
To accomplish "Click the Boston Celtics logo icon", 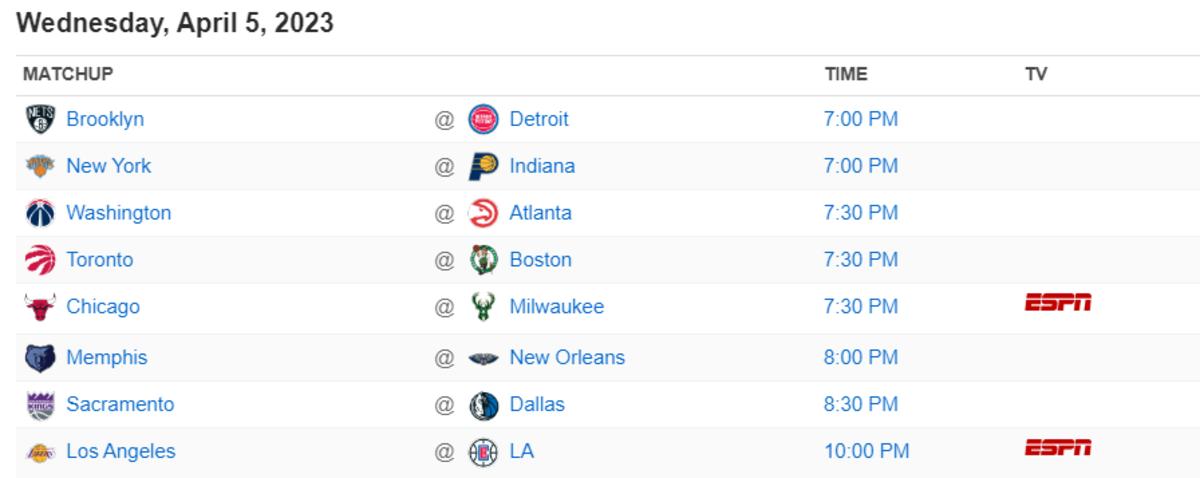I will [x=483, y=260].
